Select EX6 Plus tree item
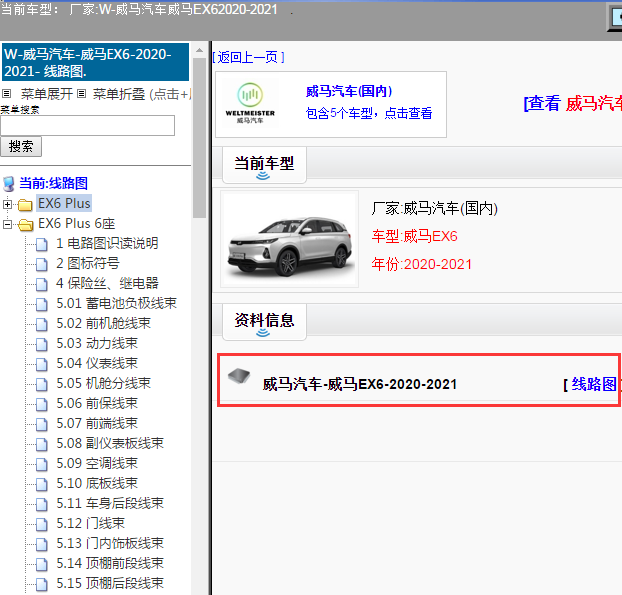Screen dimensions: 622x595 (64, 203)
